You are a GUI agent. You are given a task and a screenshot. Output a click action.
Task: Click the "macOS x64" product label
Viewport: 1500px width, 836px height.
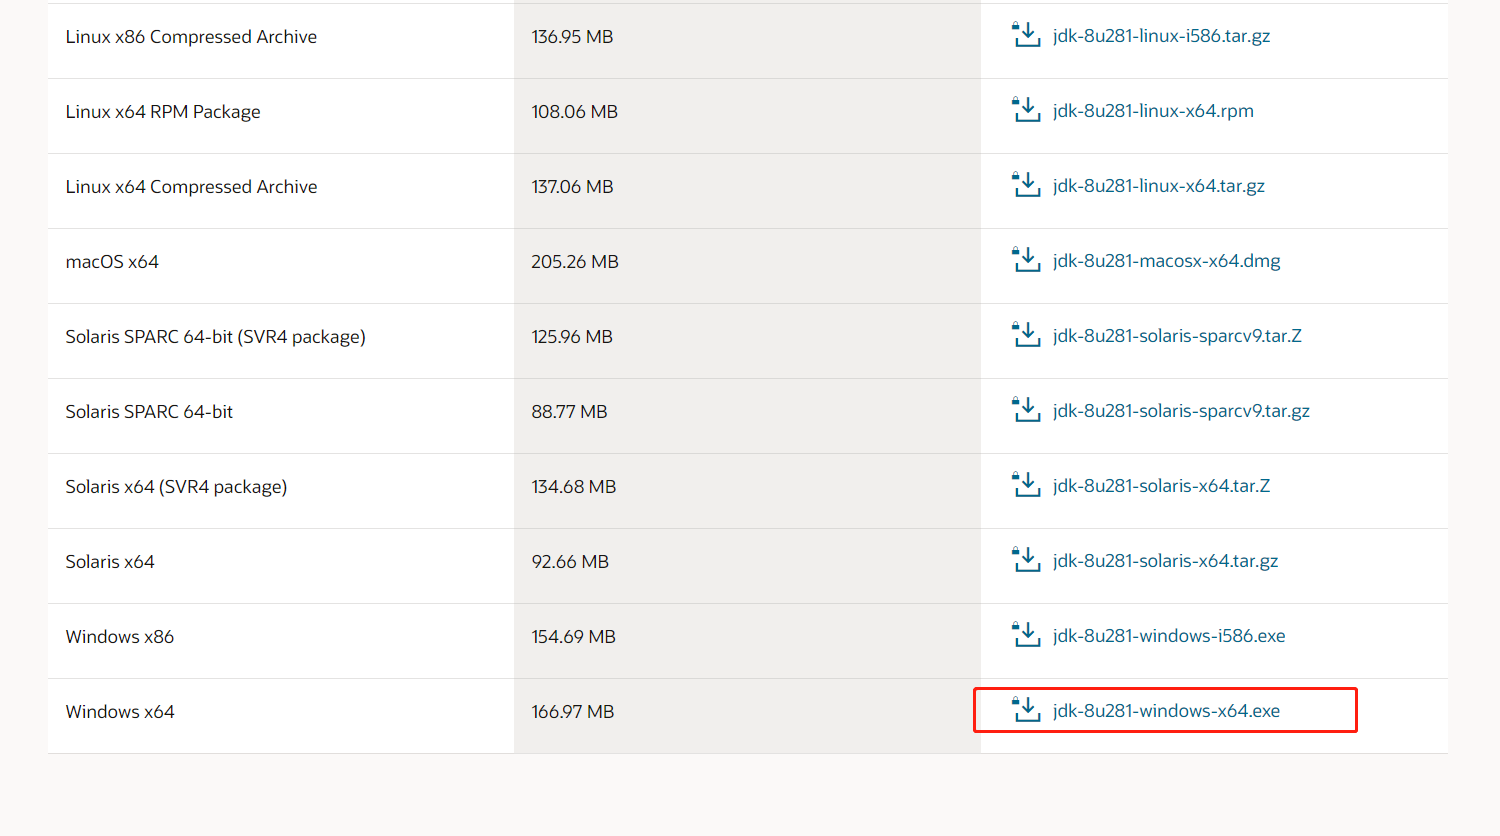[x=112, y=262]
